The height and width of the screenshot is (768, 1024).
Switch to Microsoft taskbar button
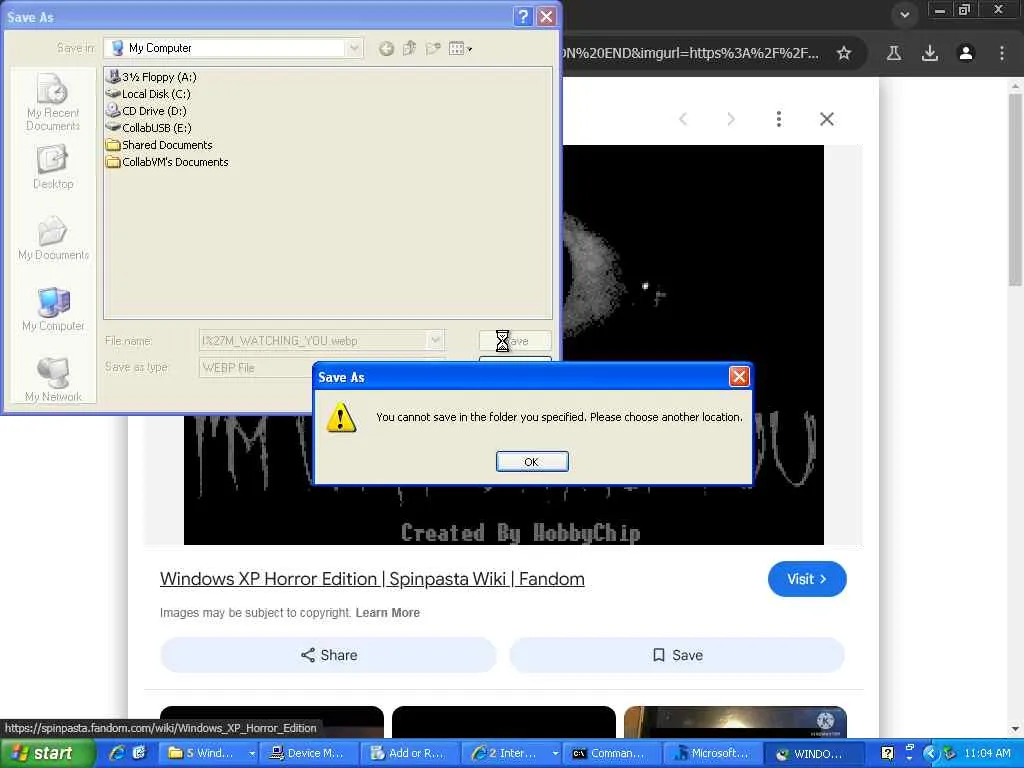(711, 753)
